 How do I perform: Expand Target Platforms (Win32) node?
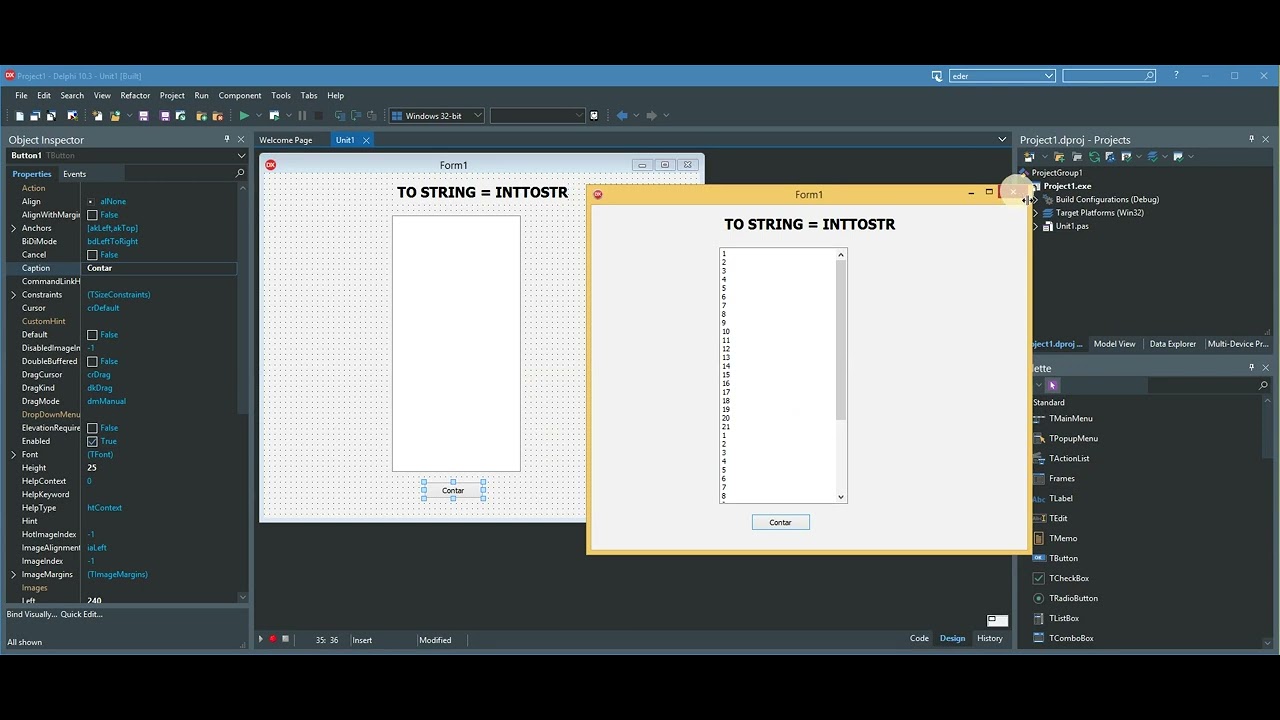pos(1036,213)
